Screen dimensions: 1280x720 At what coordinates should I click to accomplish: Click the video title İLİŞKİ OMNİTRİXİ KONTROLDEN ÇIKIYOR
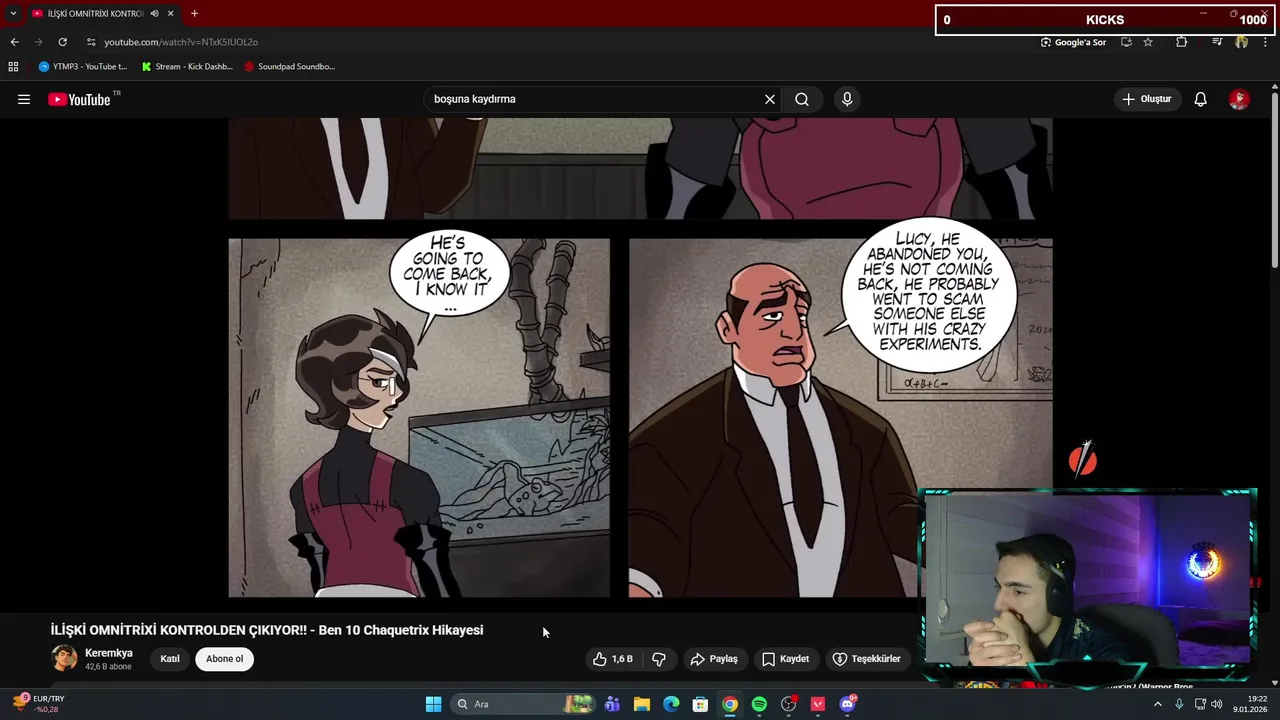267,630
